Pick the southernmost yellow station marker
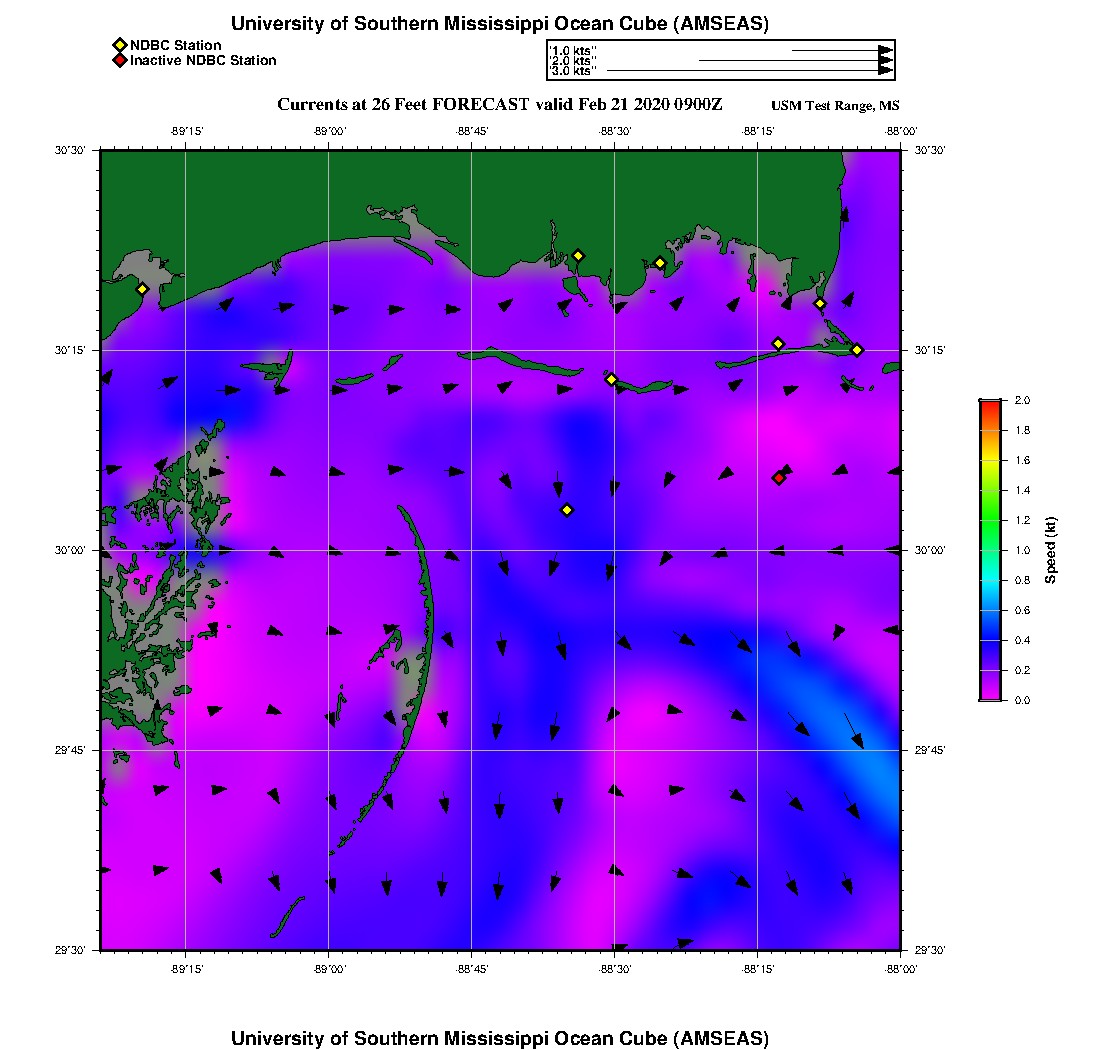The height and width of the screenshot is (1050, 1100). tap(567, 510)
